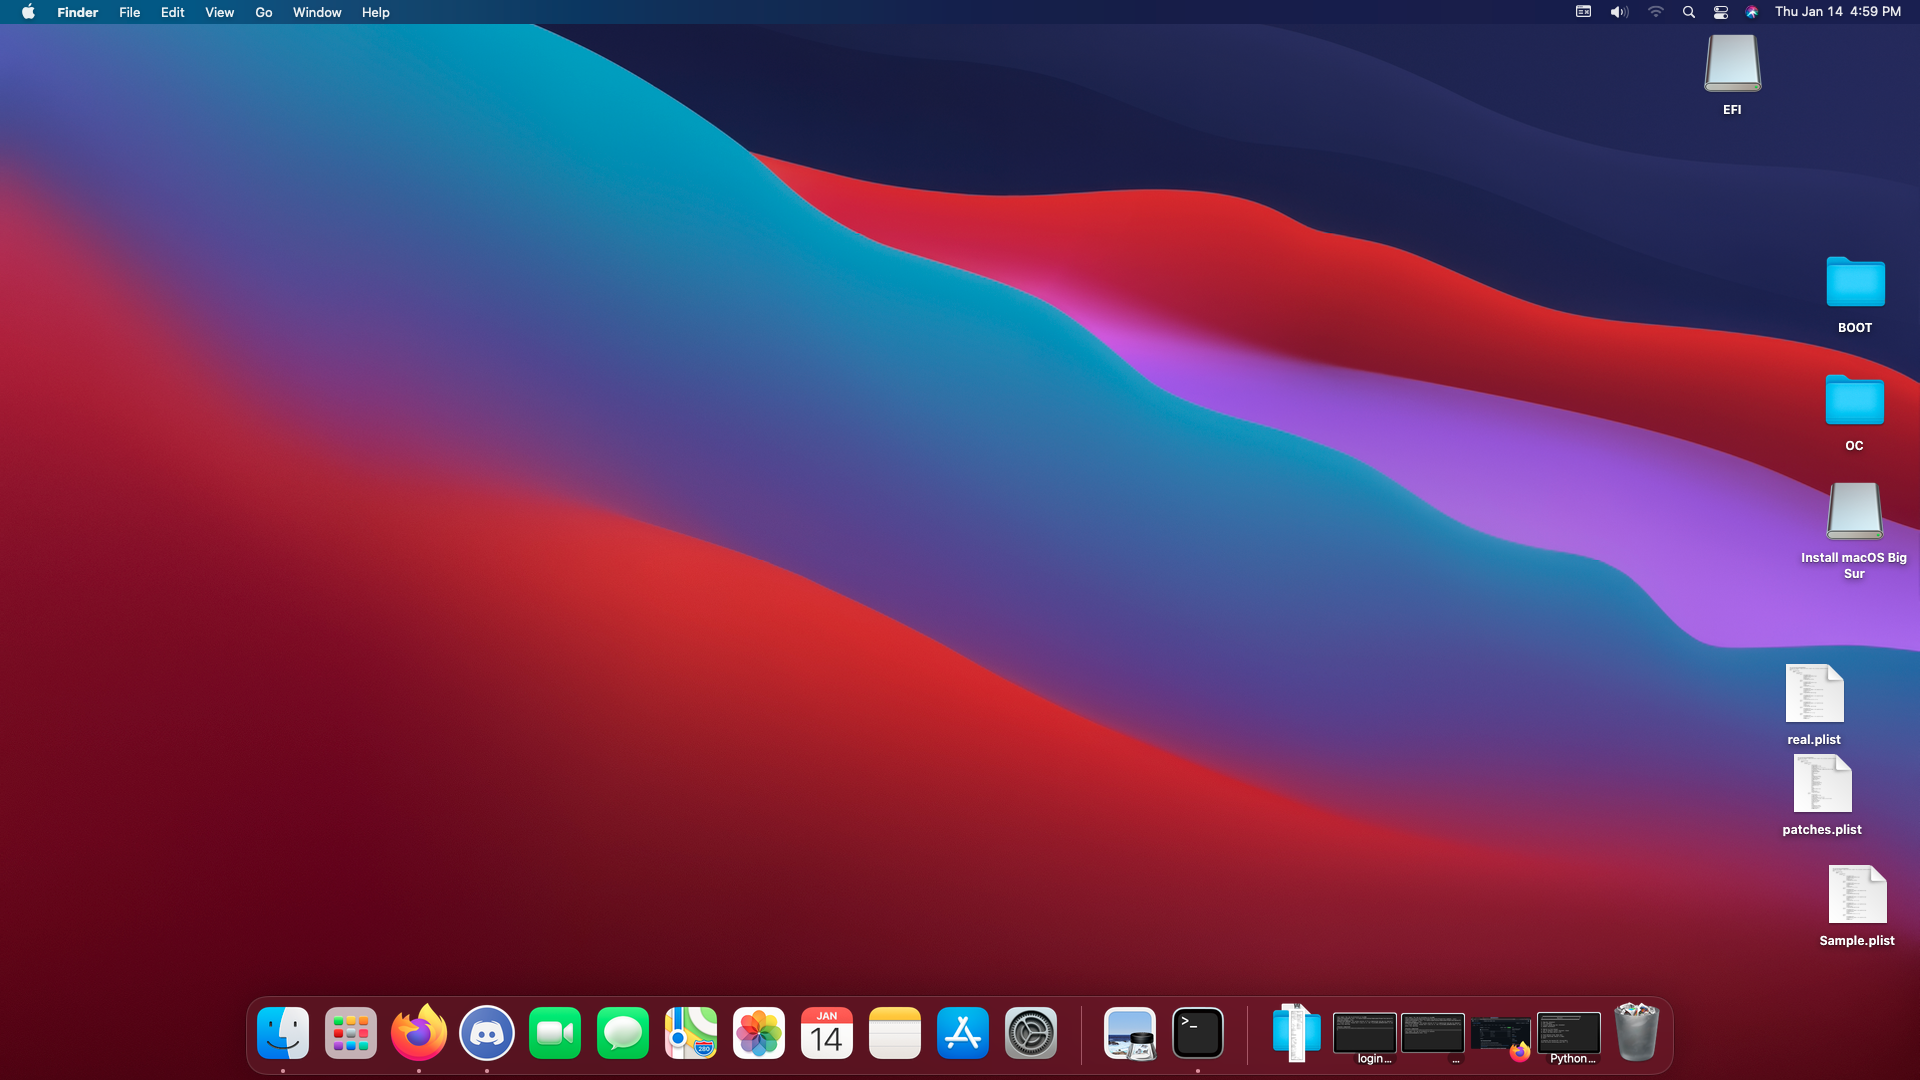Launch Discord from the Dock
Viewport: 1920px width, 1080px height.
(x=487, y=1033)
